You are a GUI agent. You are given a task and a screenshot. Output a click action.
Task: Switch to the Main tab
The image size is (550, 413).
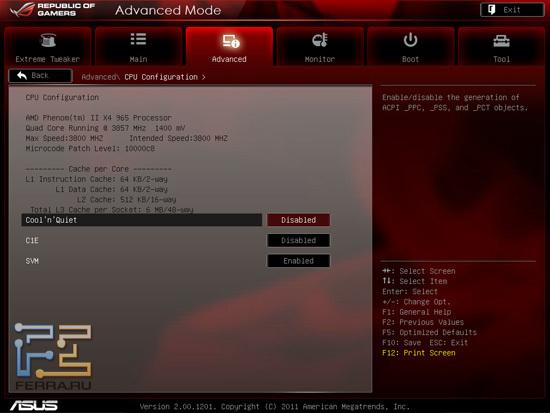pyautogui.click(x=139, y=47)
